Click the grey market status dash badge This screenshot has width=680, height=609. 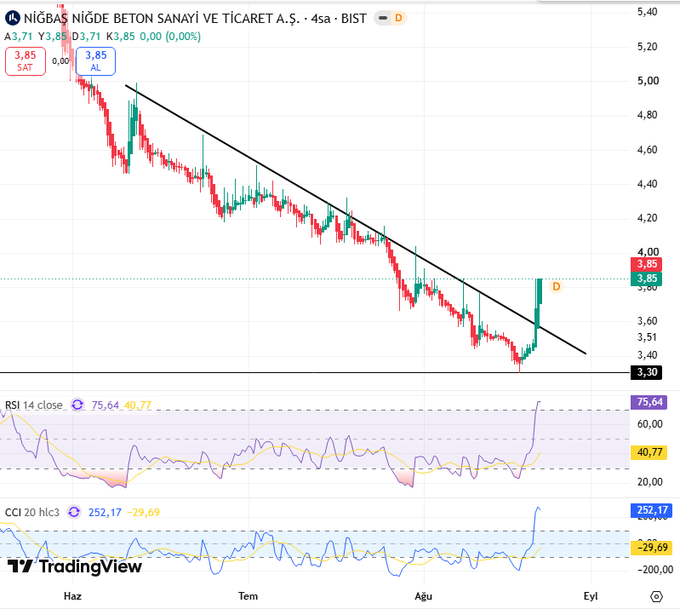(x=383, y=18)
